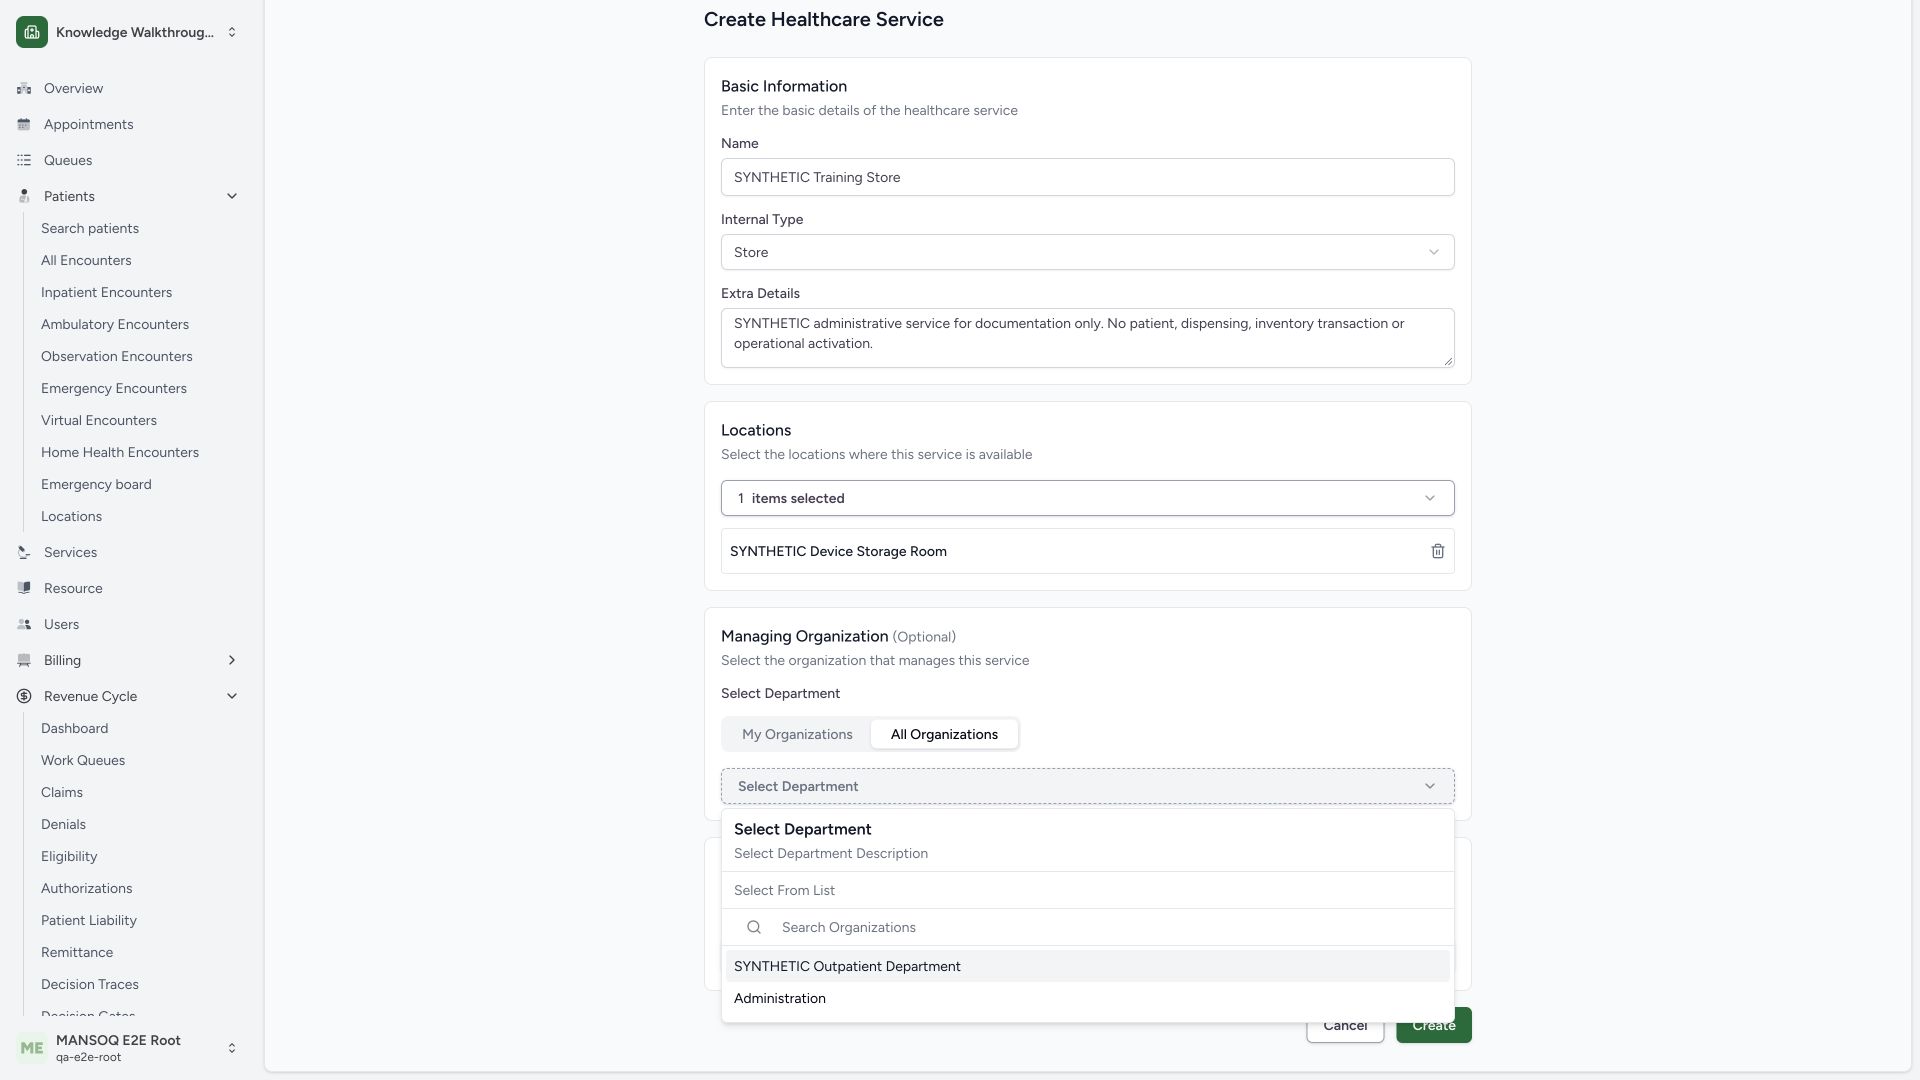
Task: Open Overview in the sidebar
Action: [x=73, y=88]
